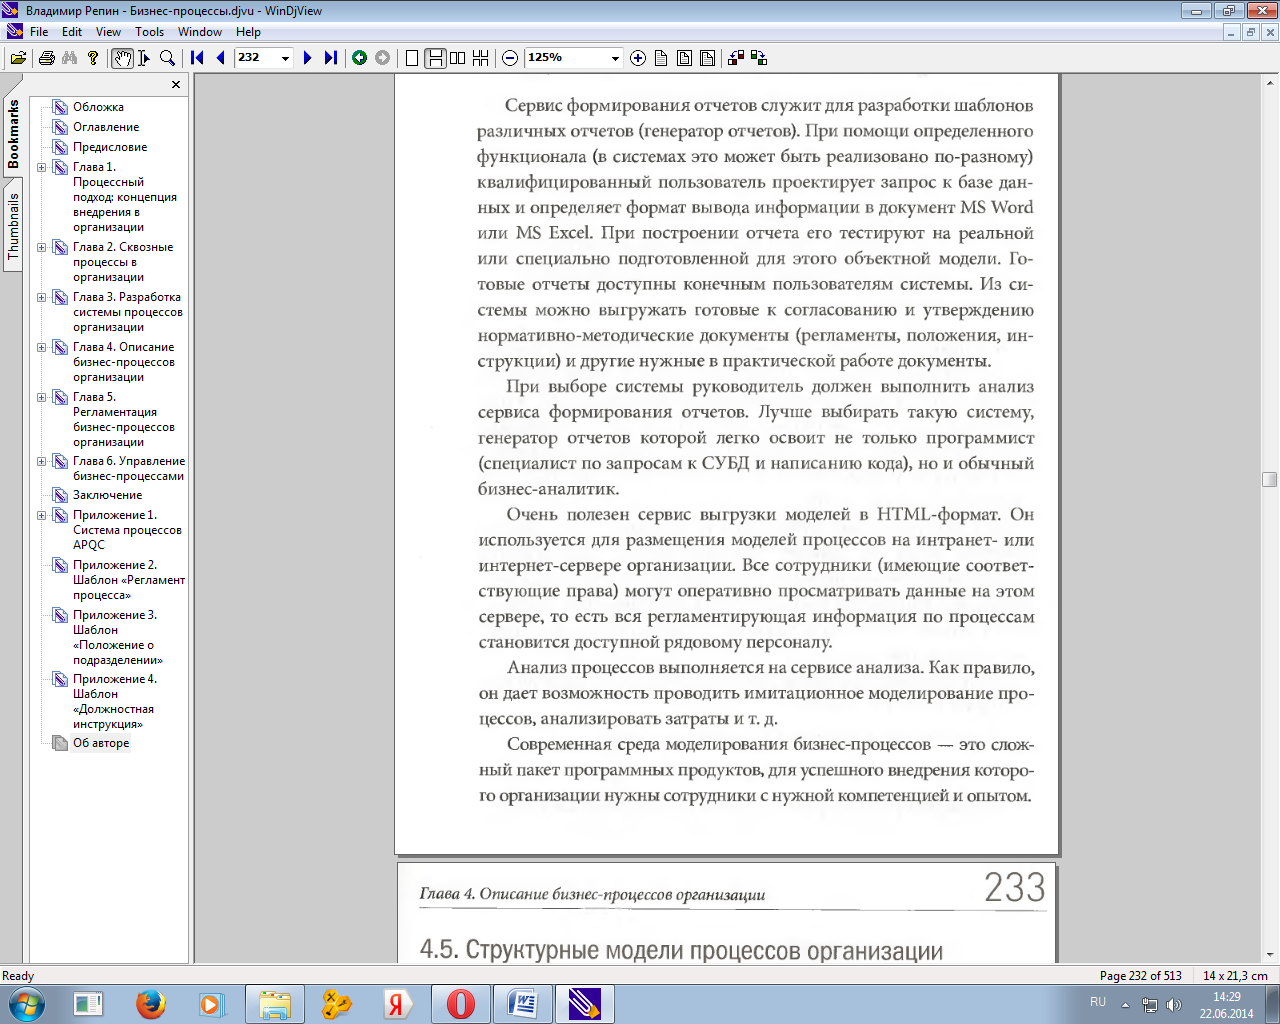
Task: Click the vertical scrollbar thumb
Action: [1270, 479]
